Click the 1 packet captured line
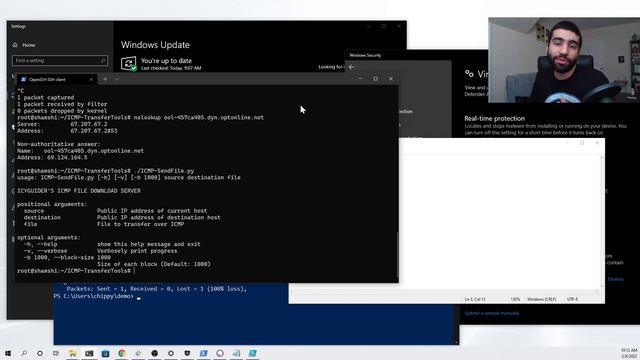 (46, 98)
